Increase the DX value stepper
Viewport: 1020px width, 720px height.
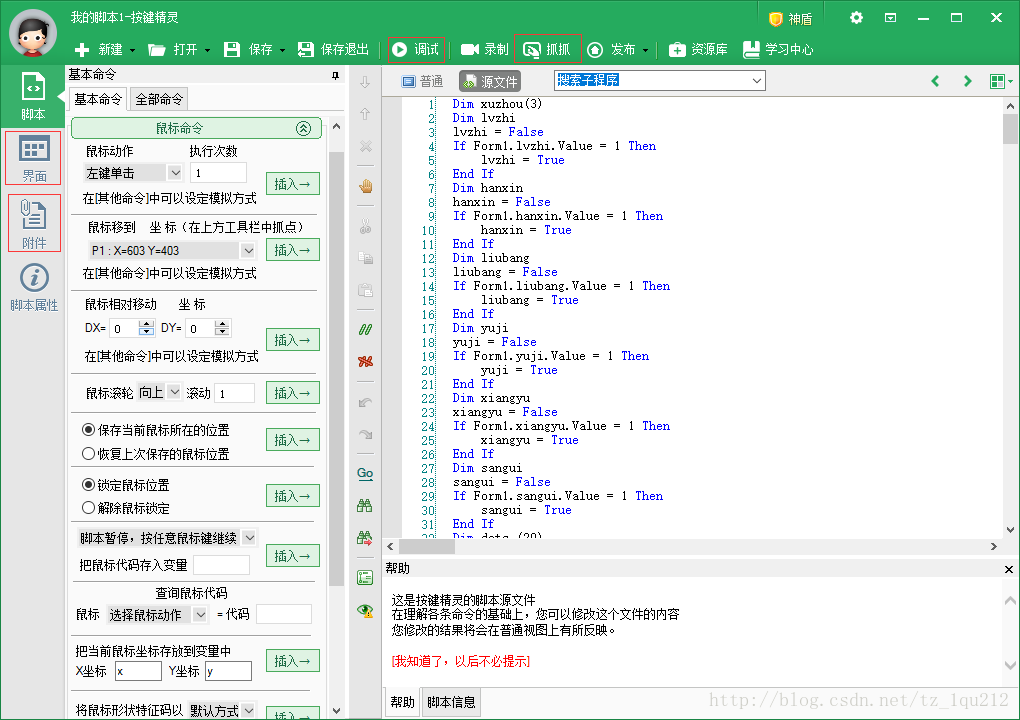pos(146,324)
